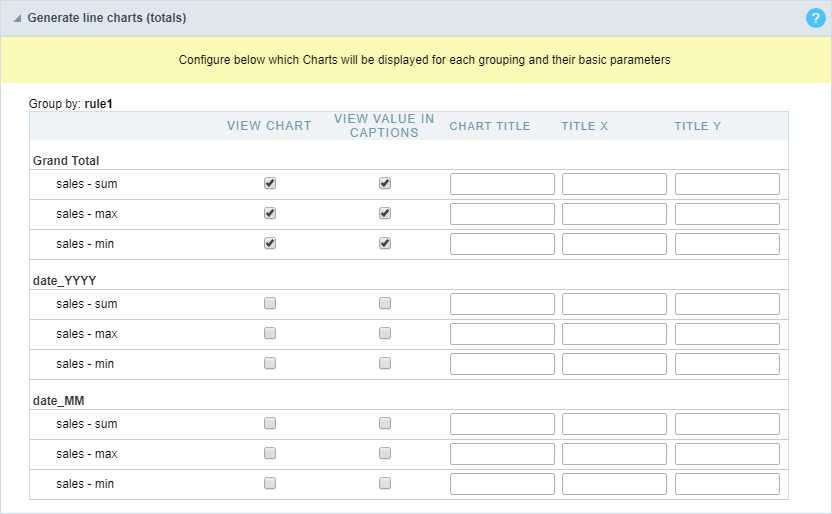This screenshot has width=832, height=514.
Task: Click the 'sales - max' label under date_YYYY
Action: click(86, 334)
